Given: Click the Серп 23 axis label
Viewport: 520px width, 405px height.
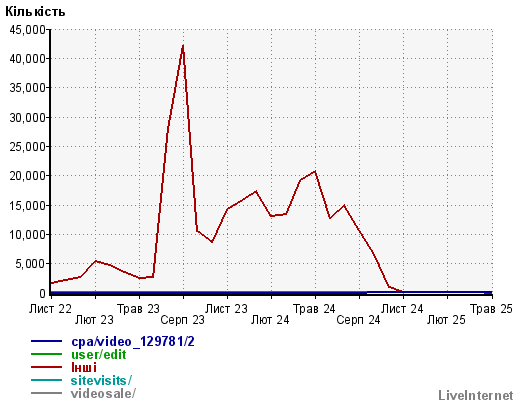Looking at the screenshot, I should pos(182,320).
